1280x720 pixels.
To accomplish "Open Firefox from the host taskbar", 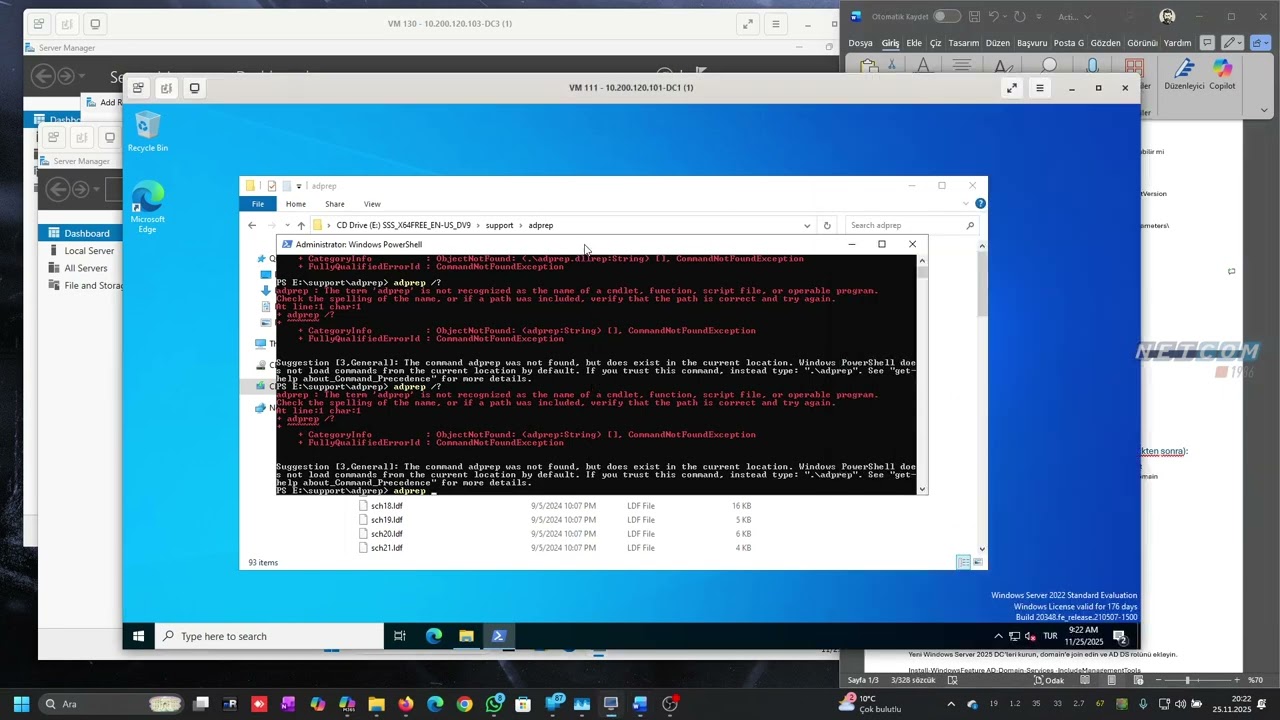I will pos(405,704).
